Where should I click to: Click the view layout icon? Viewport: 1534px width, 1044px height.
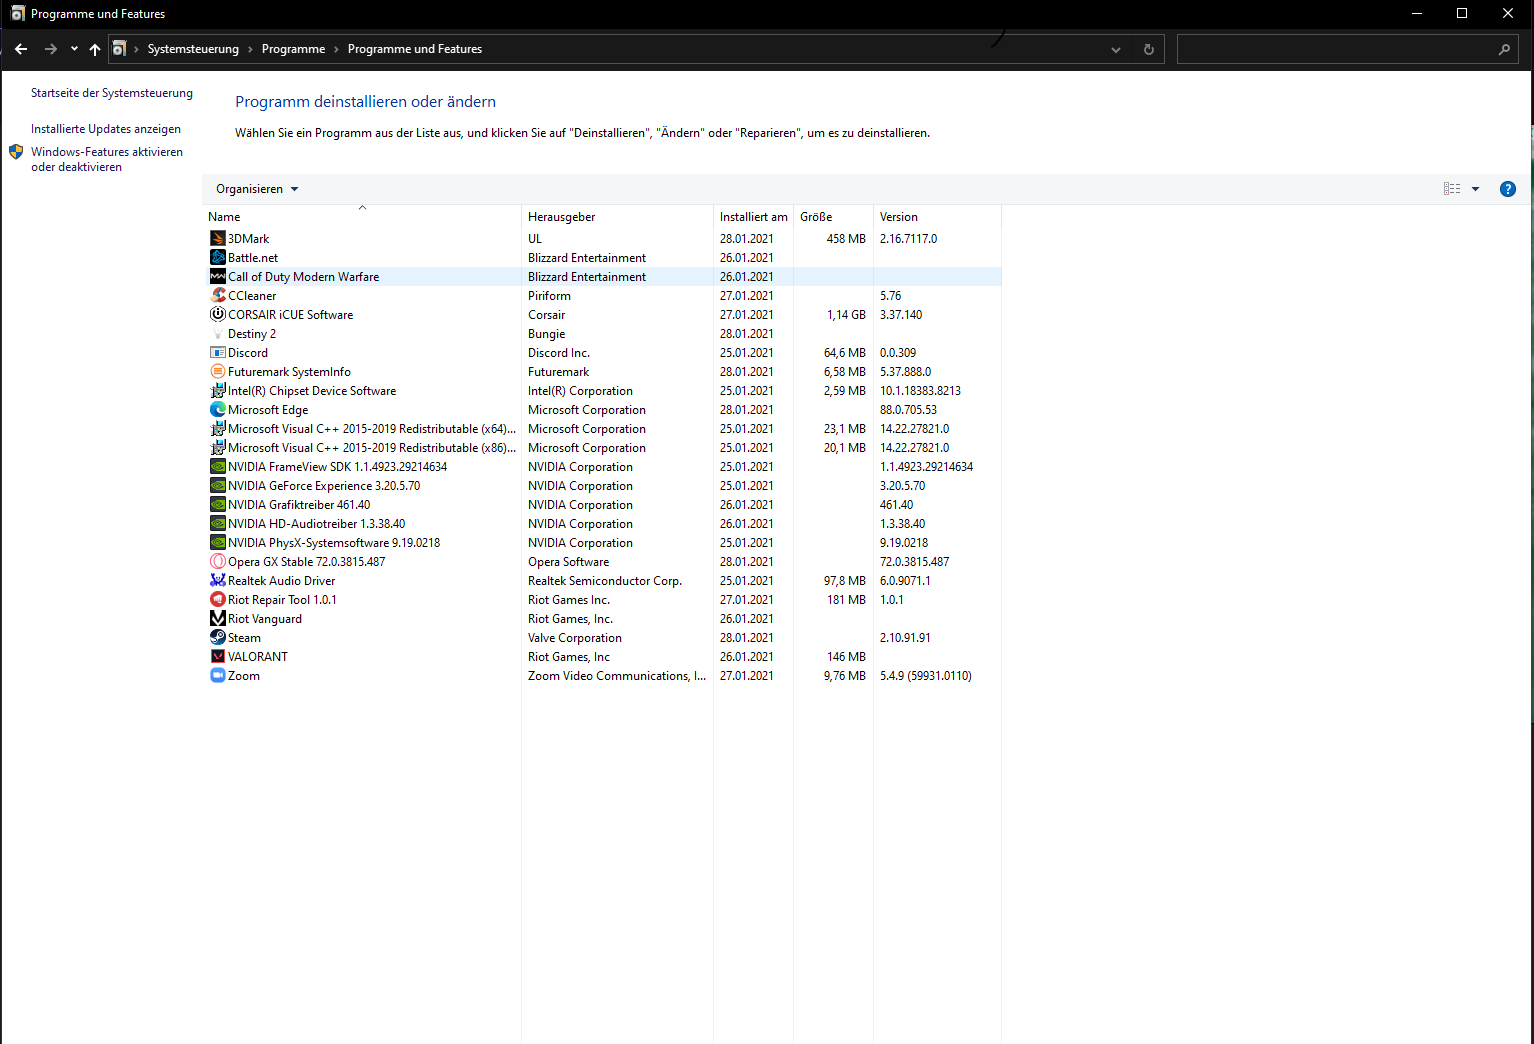point(1452,189)
